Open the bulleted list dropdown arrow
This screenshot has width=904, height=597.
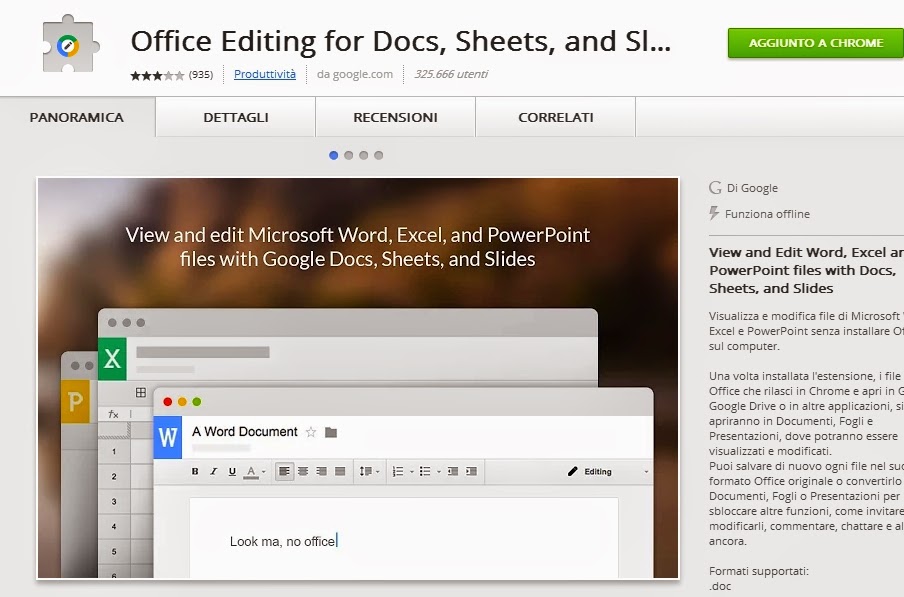pyautogui.click(x=439, y=472)
